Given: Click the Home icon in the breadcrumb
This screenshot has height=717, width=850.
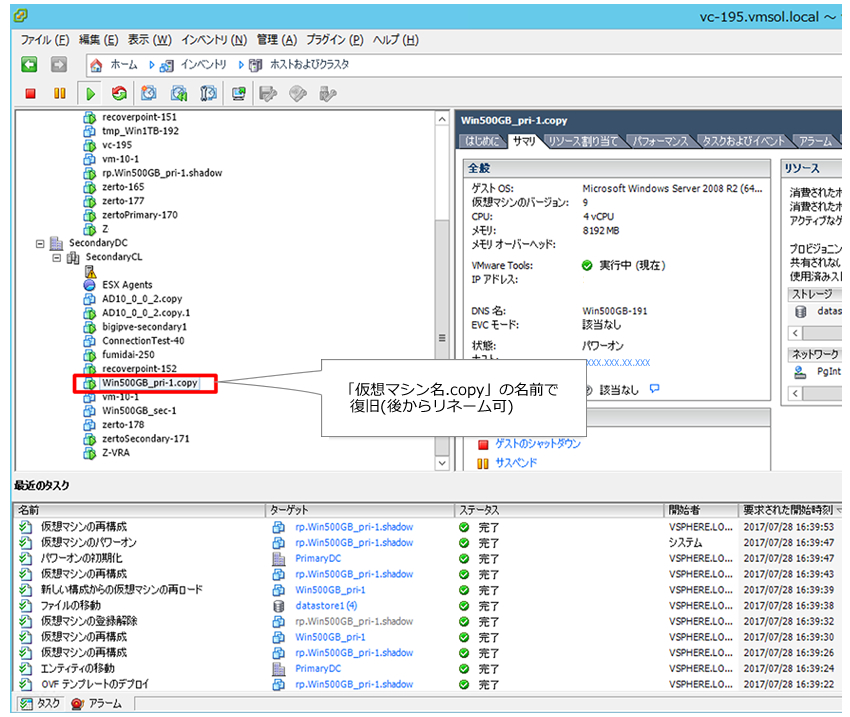Looking at the screenshot, I should coord(96,66).
